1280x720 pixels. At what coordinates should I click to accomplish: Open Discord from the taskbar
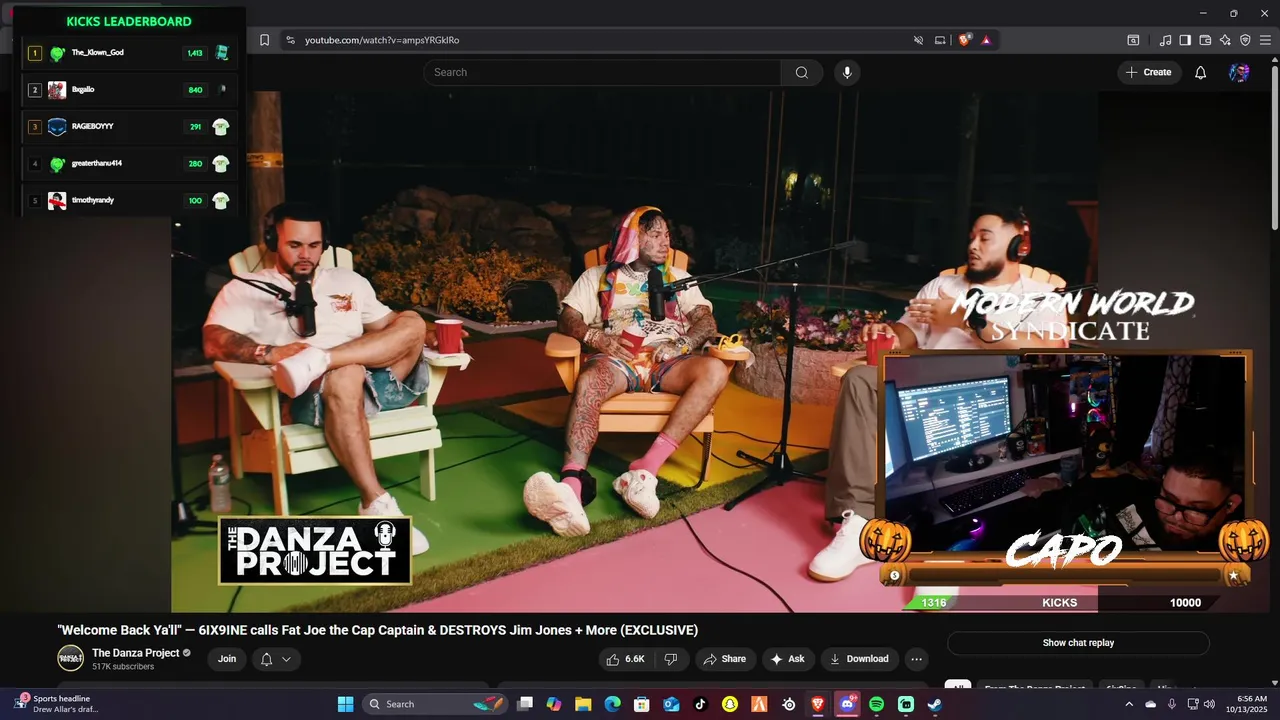pyautogui.click(x=848, y=704)
